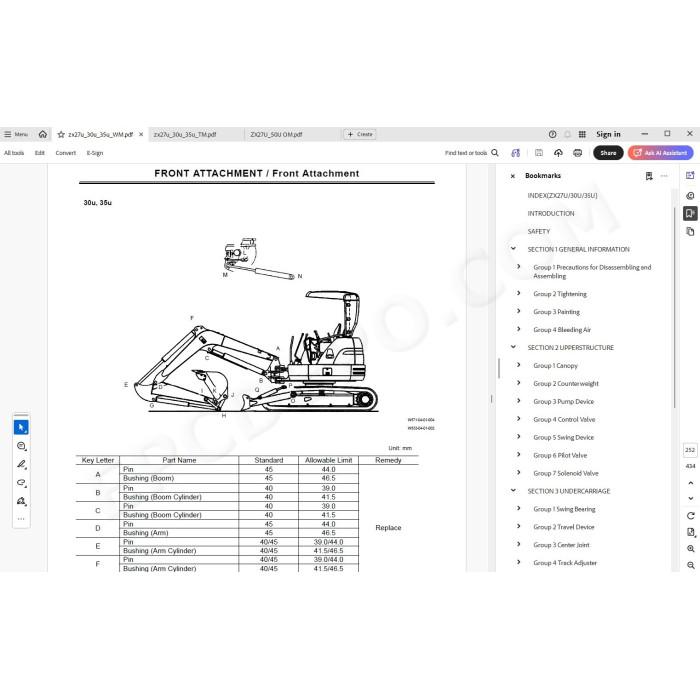Open All tools menu

click(14, 153)
